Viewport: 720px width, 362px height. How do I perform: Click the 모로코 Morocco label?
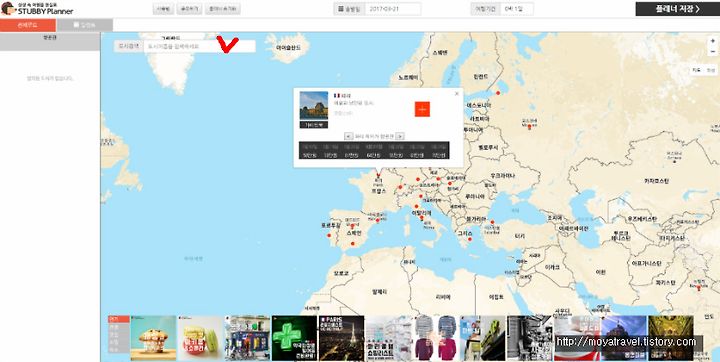(341, 273)
